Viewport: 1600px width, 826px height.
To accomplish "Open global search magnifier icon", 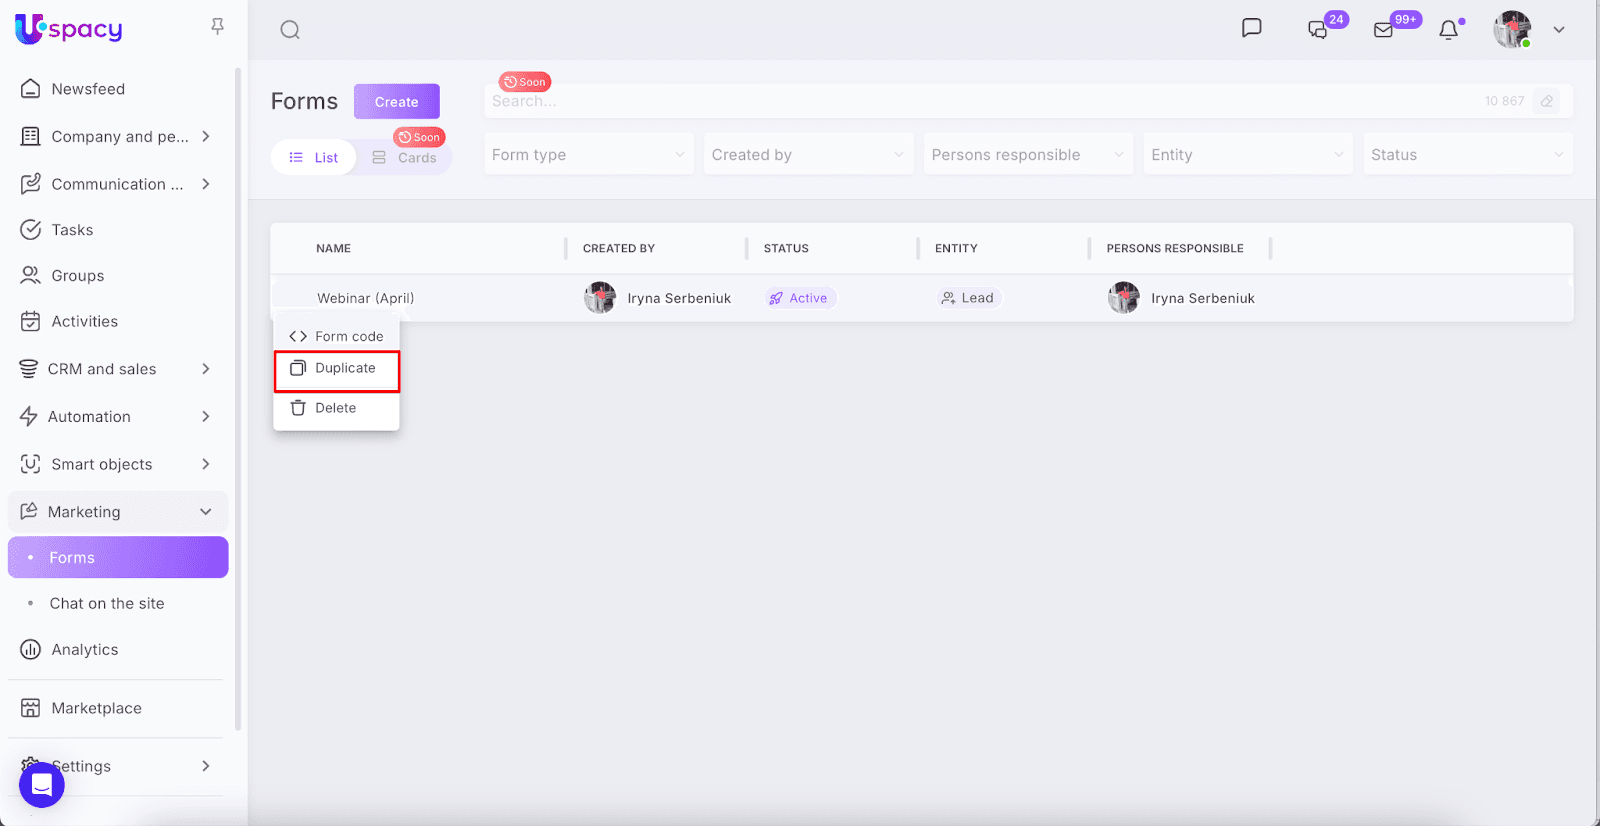I will pos(290,30).
